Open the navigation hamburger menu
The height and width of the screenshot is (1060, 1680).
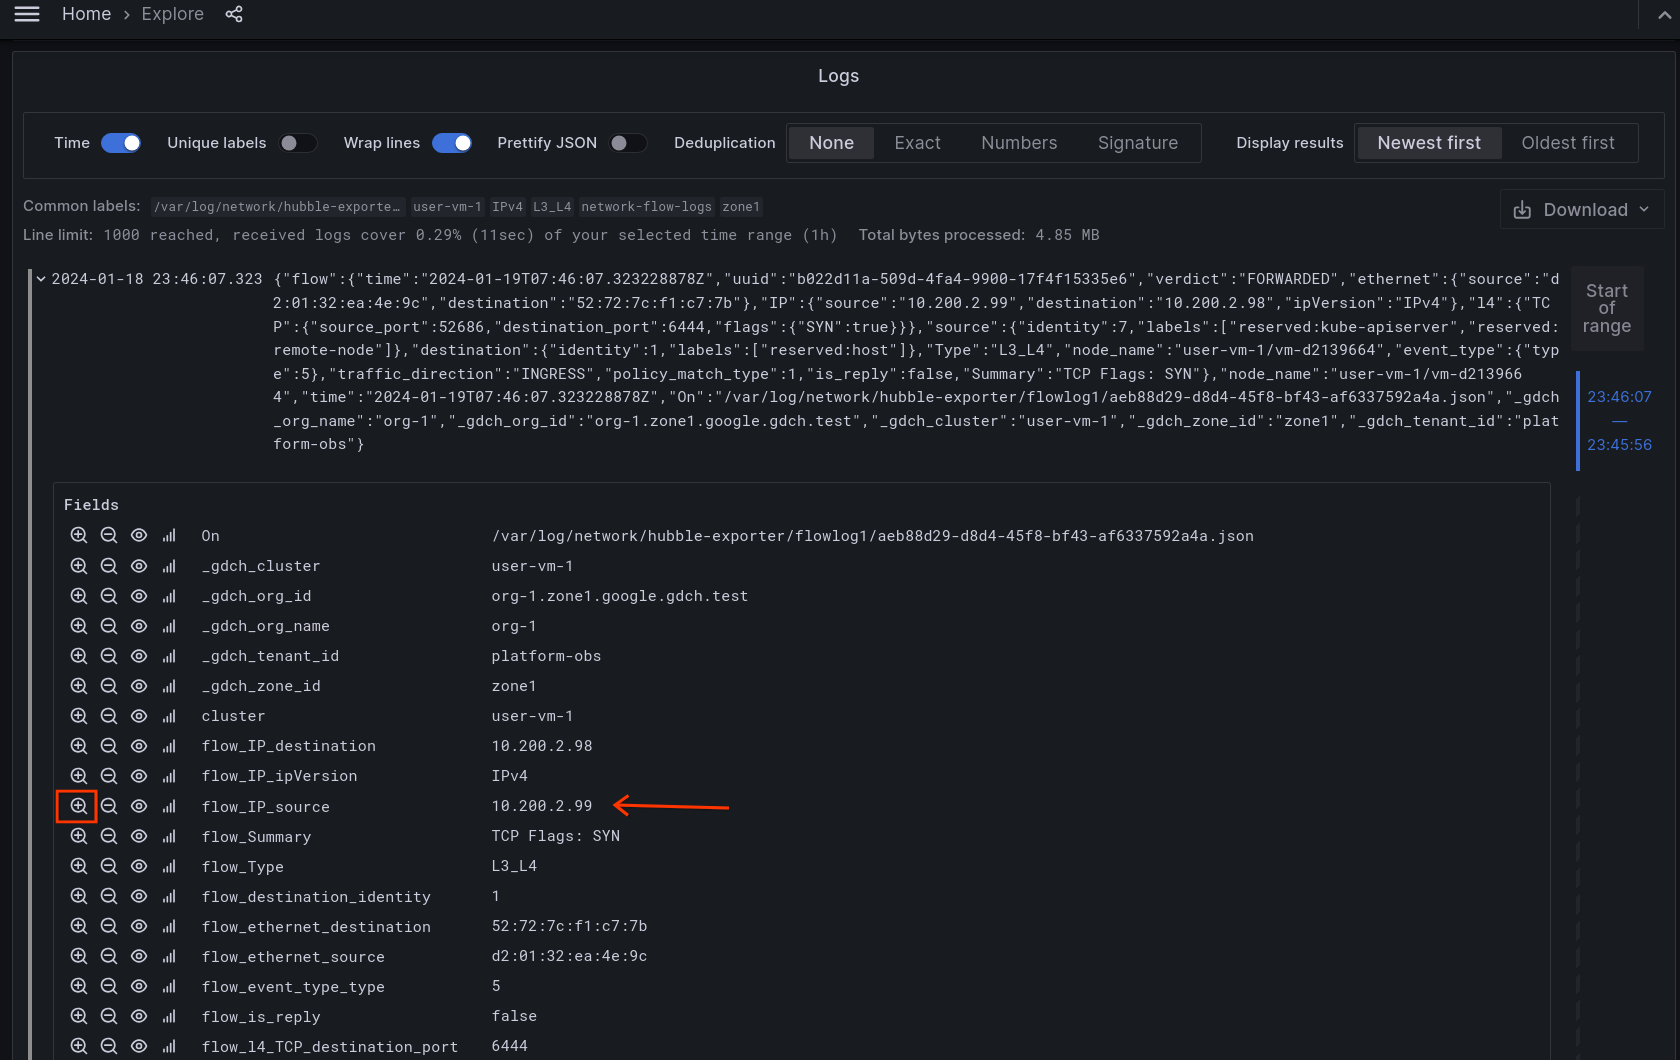click(26, 14)
